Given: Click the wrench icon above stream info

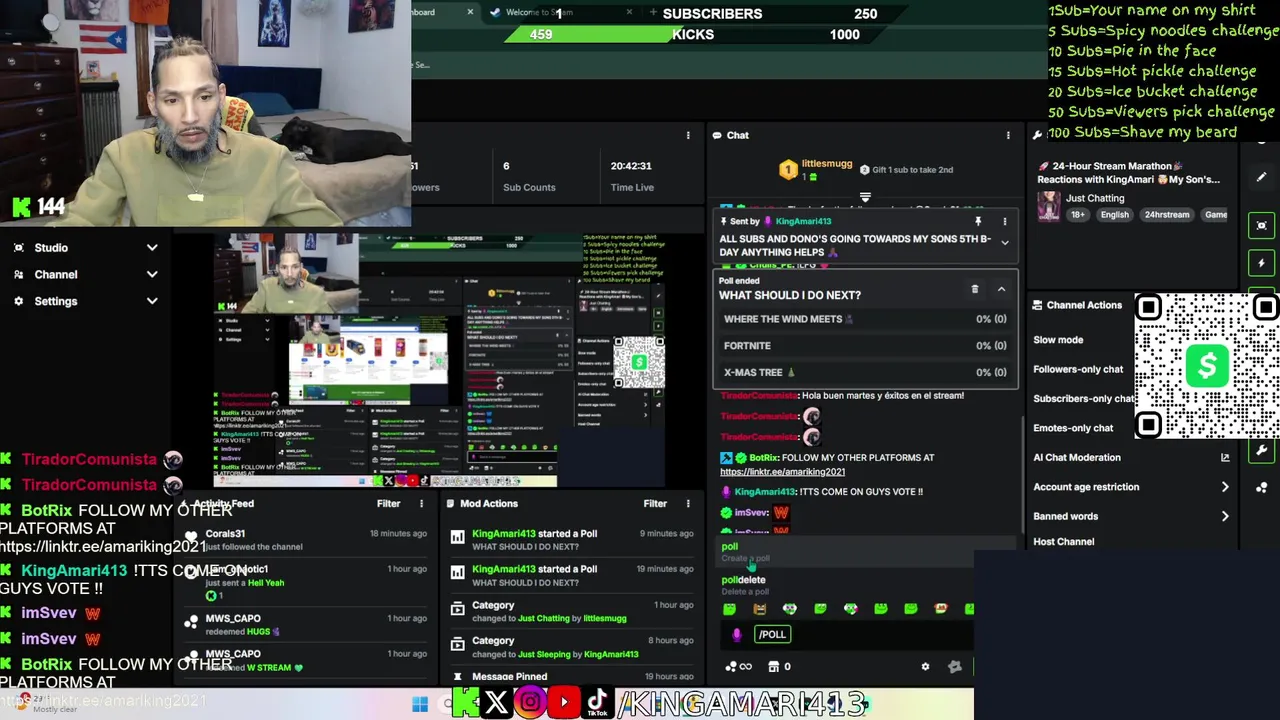Looking at the screenshot, I should [1038, 135].
